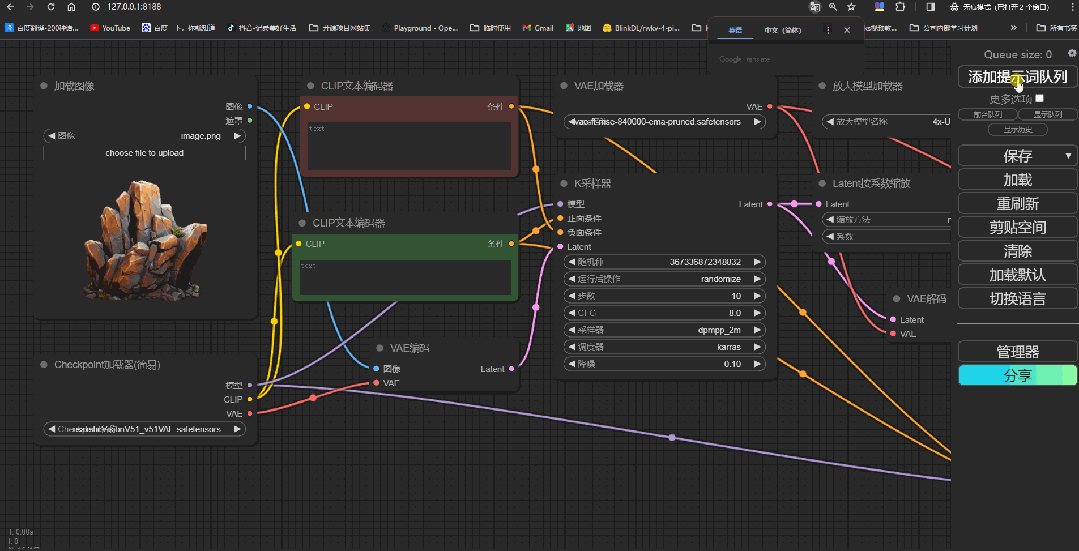Image resolution: width=1079 pixels, height=551 pixels.
Task: Open the browser extensions puzzle icon
Action: pos(899,7)
